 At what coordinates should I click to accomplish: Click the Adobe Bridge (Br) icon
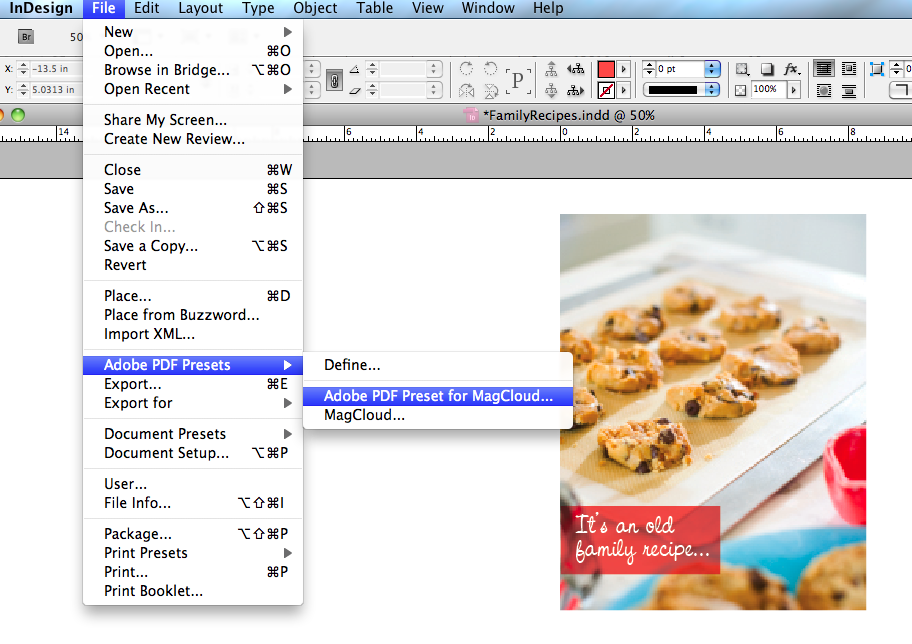pos(26,37)
